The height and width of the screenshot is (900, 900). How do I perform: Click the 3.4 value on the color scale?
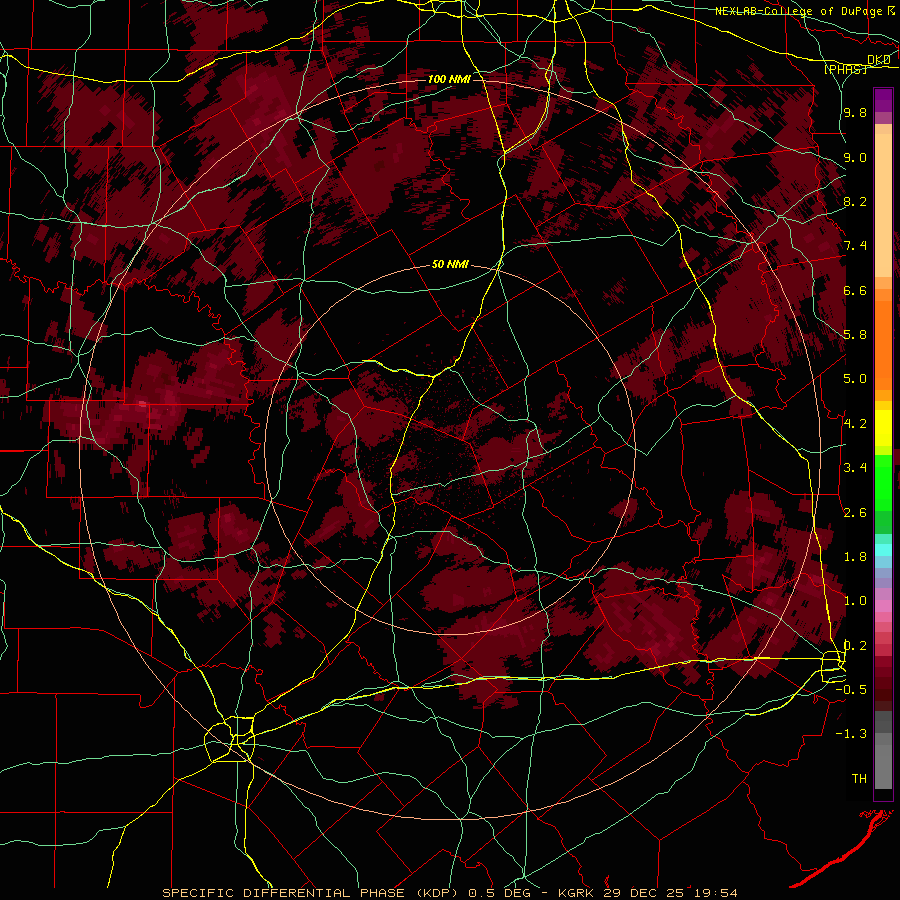855,468
